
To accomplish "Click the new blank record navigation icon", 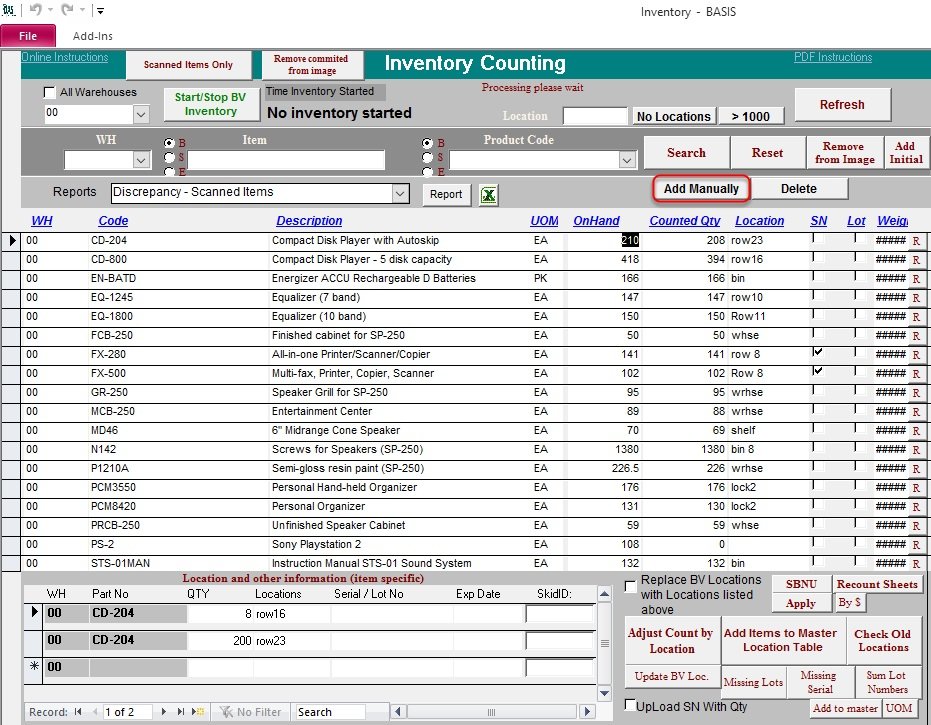I will click(x=198, y=712).
